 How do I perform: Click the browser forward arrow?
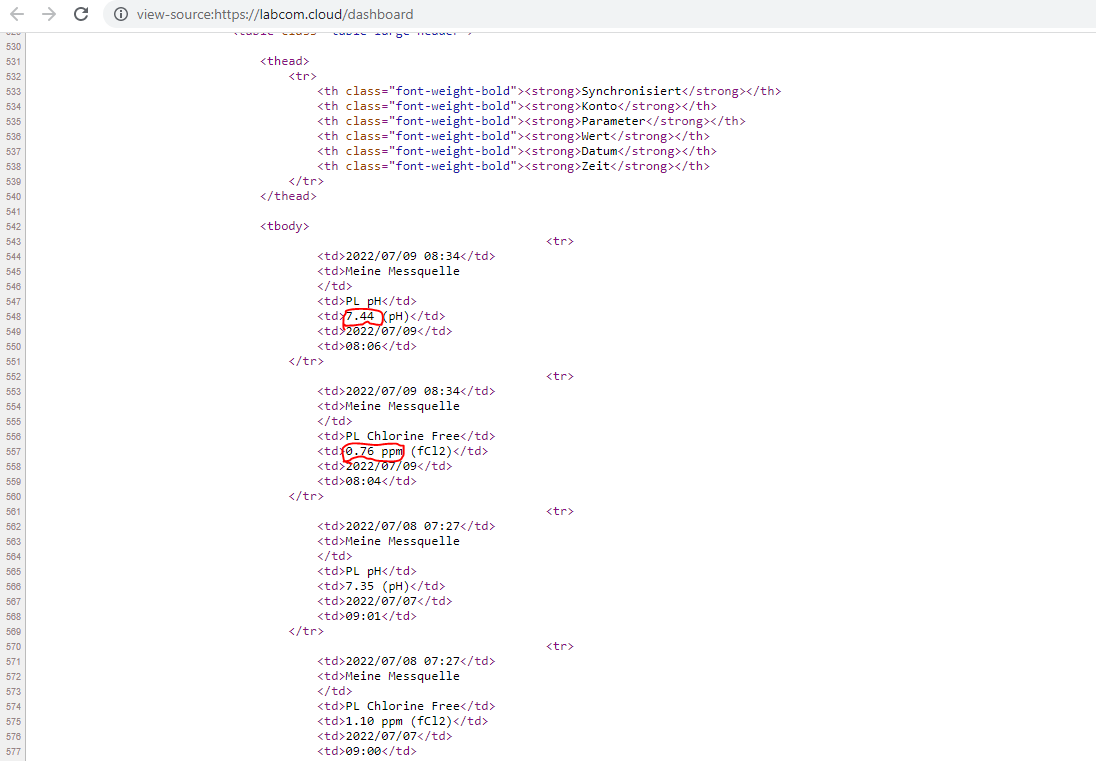tap(48, 14)
